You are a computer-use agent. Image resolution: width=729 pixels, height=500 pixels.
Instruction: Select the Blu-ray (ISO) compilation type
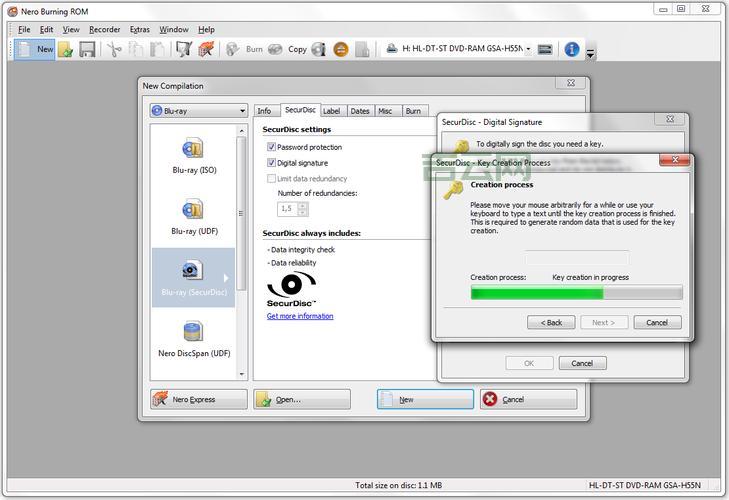[193, 156]
